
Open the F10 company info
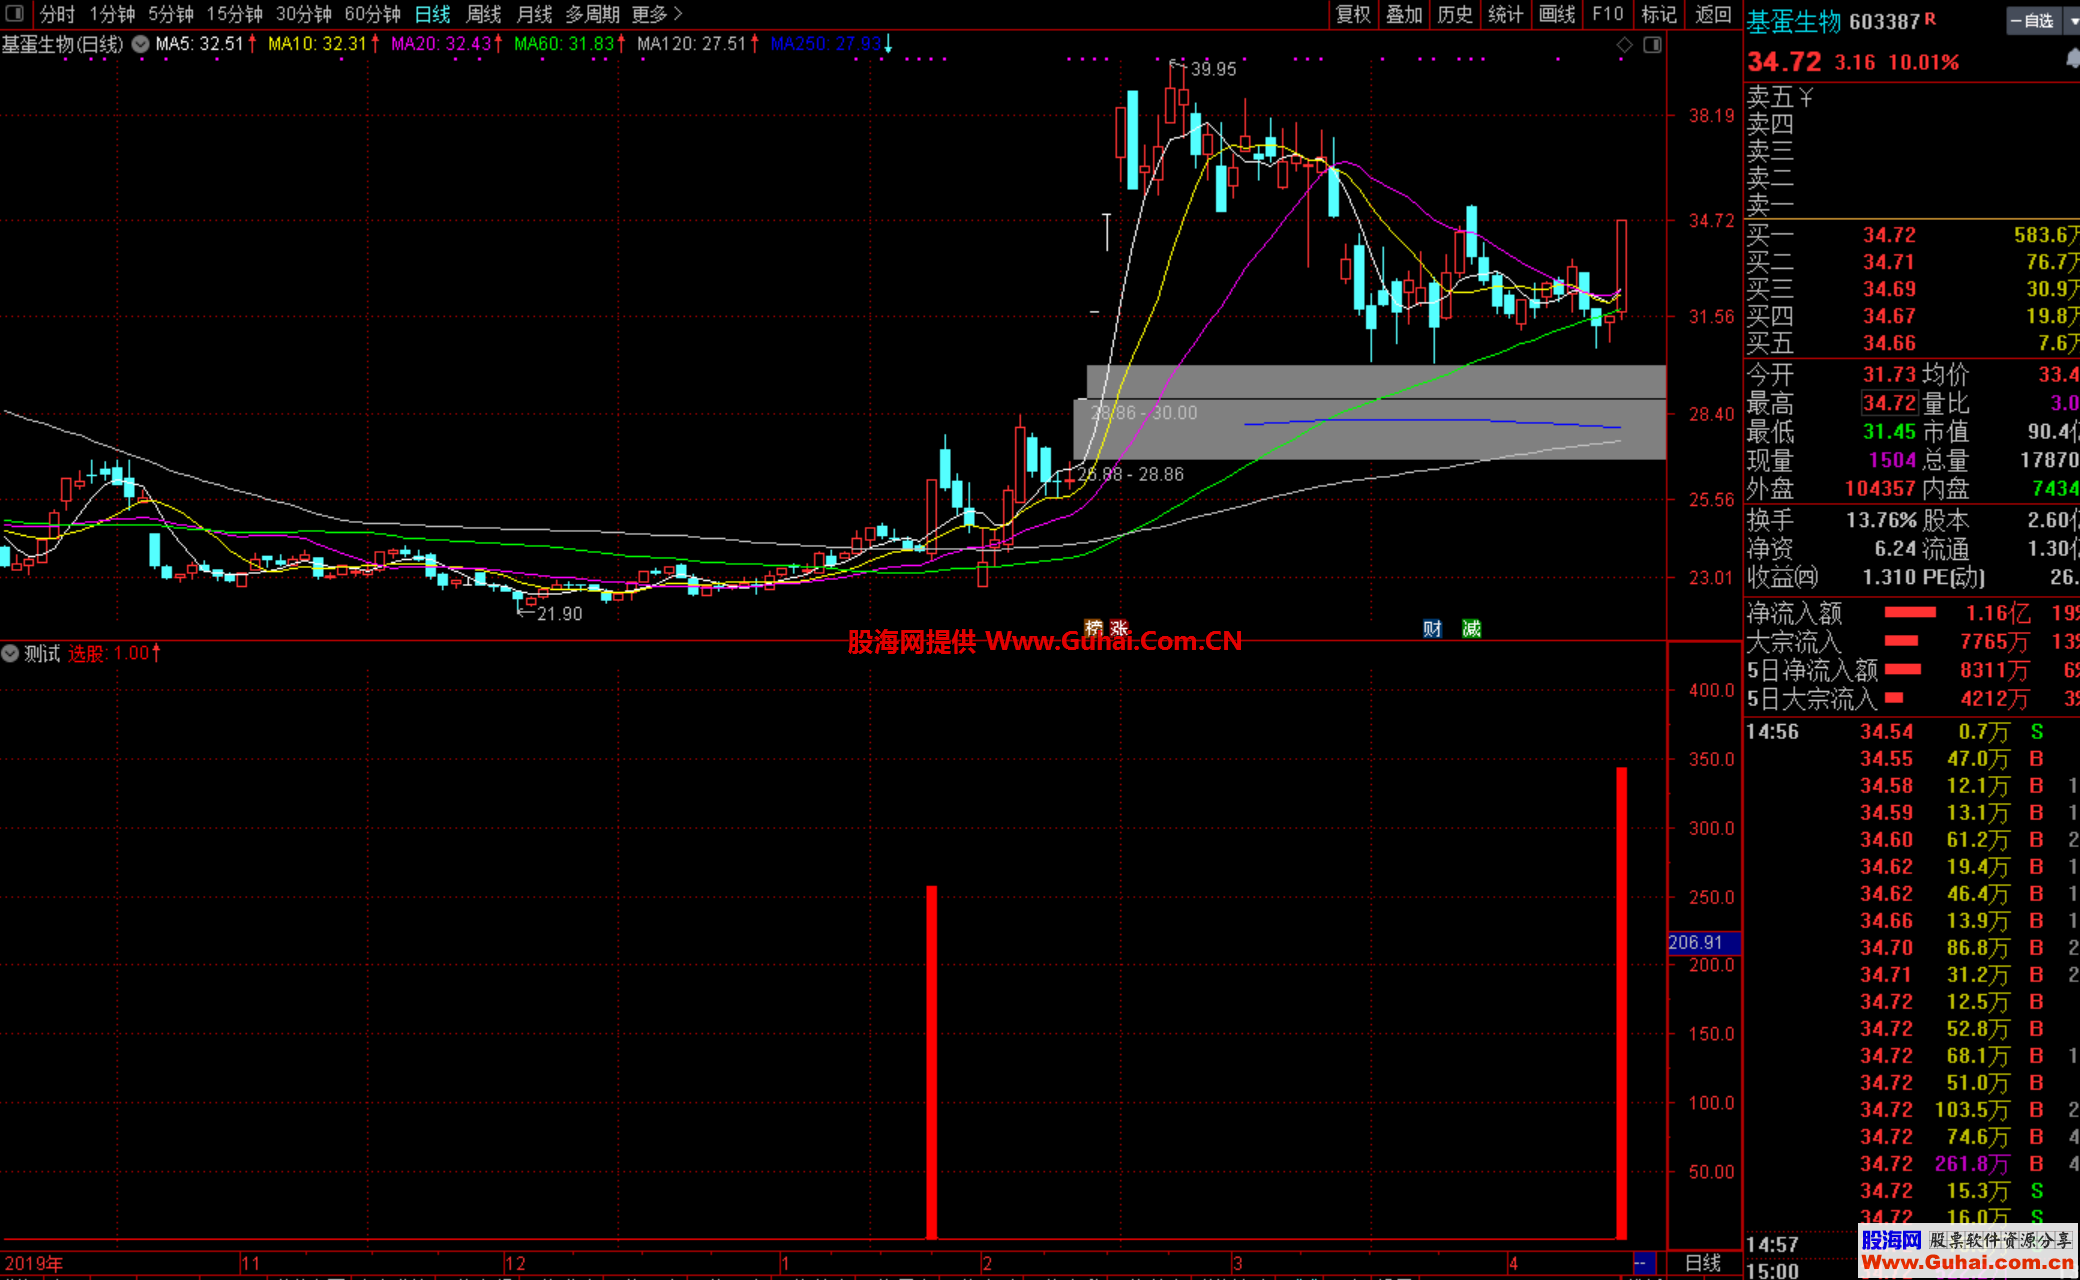tap(1608, 14)
